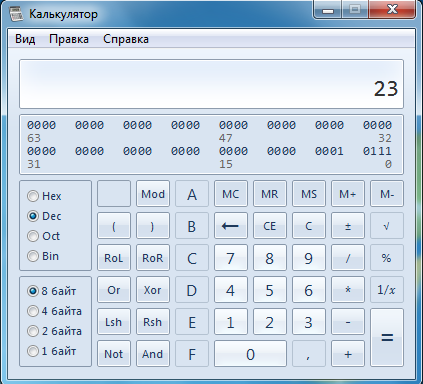This screenshot has height=384, width=423.
Task: Select the Hex radio button
Action: coord(44,196)
